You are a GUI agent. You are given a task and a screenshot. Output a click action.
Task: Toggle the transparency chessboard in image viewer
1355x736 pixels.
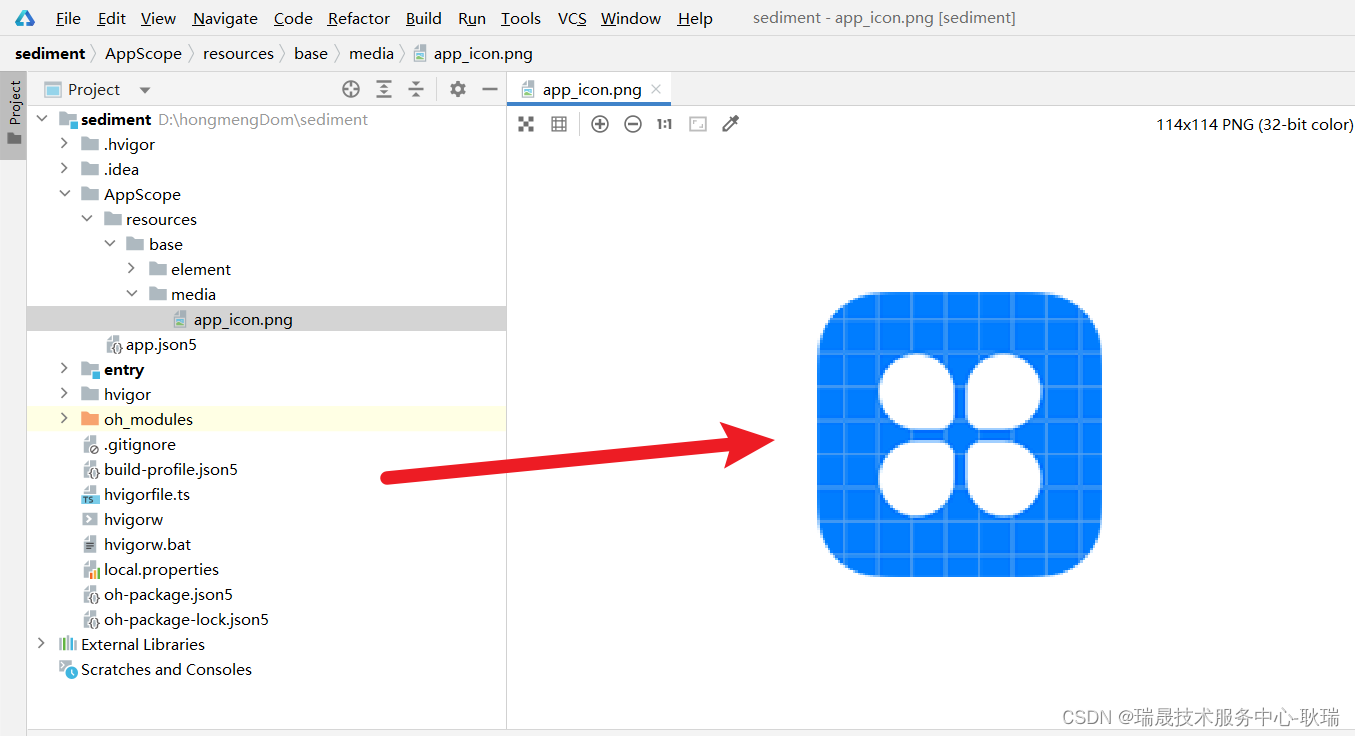point(526,124)
